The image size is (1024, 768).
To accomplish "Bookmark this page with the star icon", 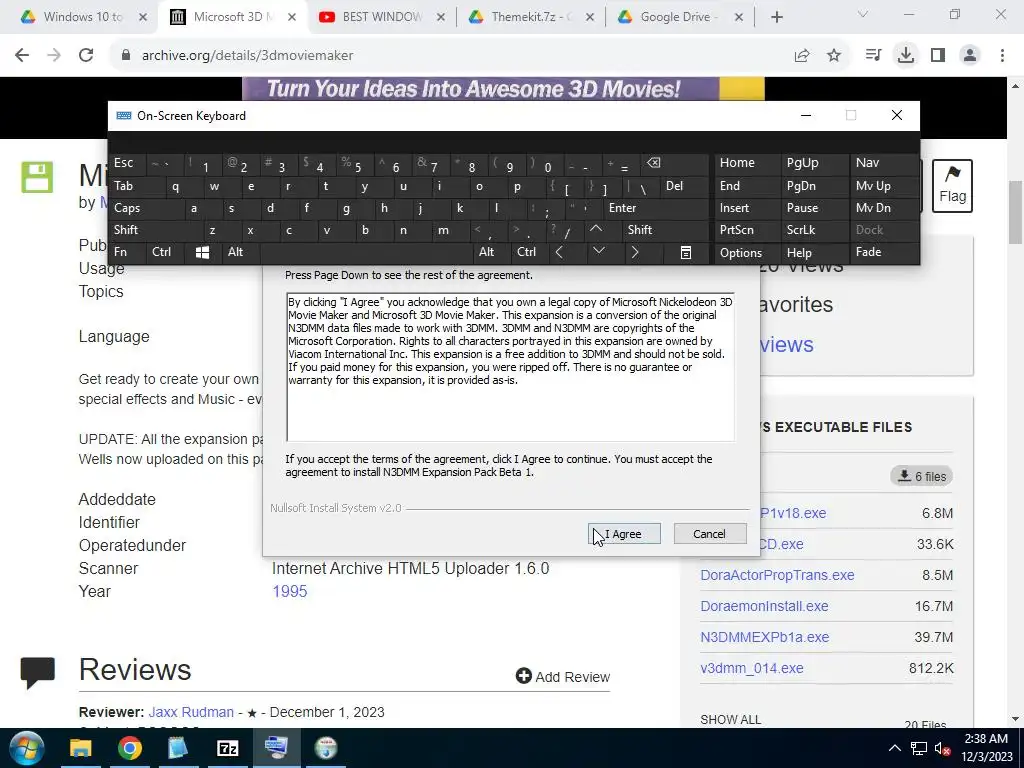I will click(834, 56).
